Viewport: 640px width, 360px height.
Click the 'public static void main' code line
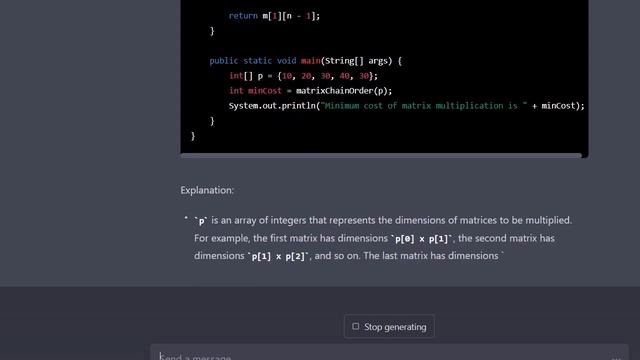[x=305, y=61]
